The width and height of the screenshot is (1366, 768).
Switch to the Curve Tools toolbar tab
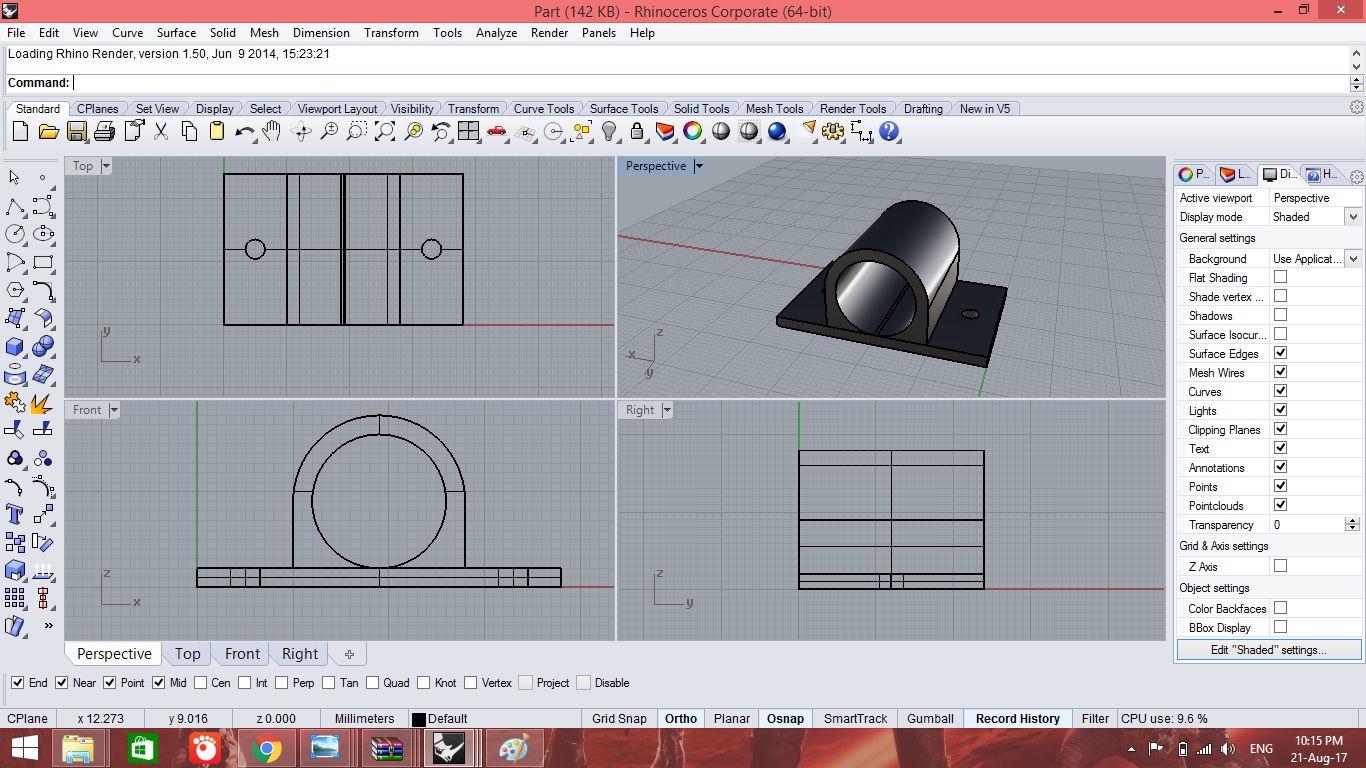pos(544,109)
